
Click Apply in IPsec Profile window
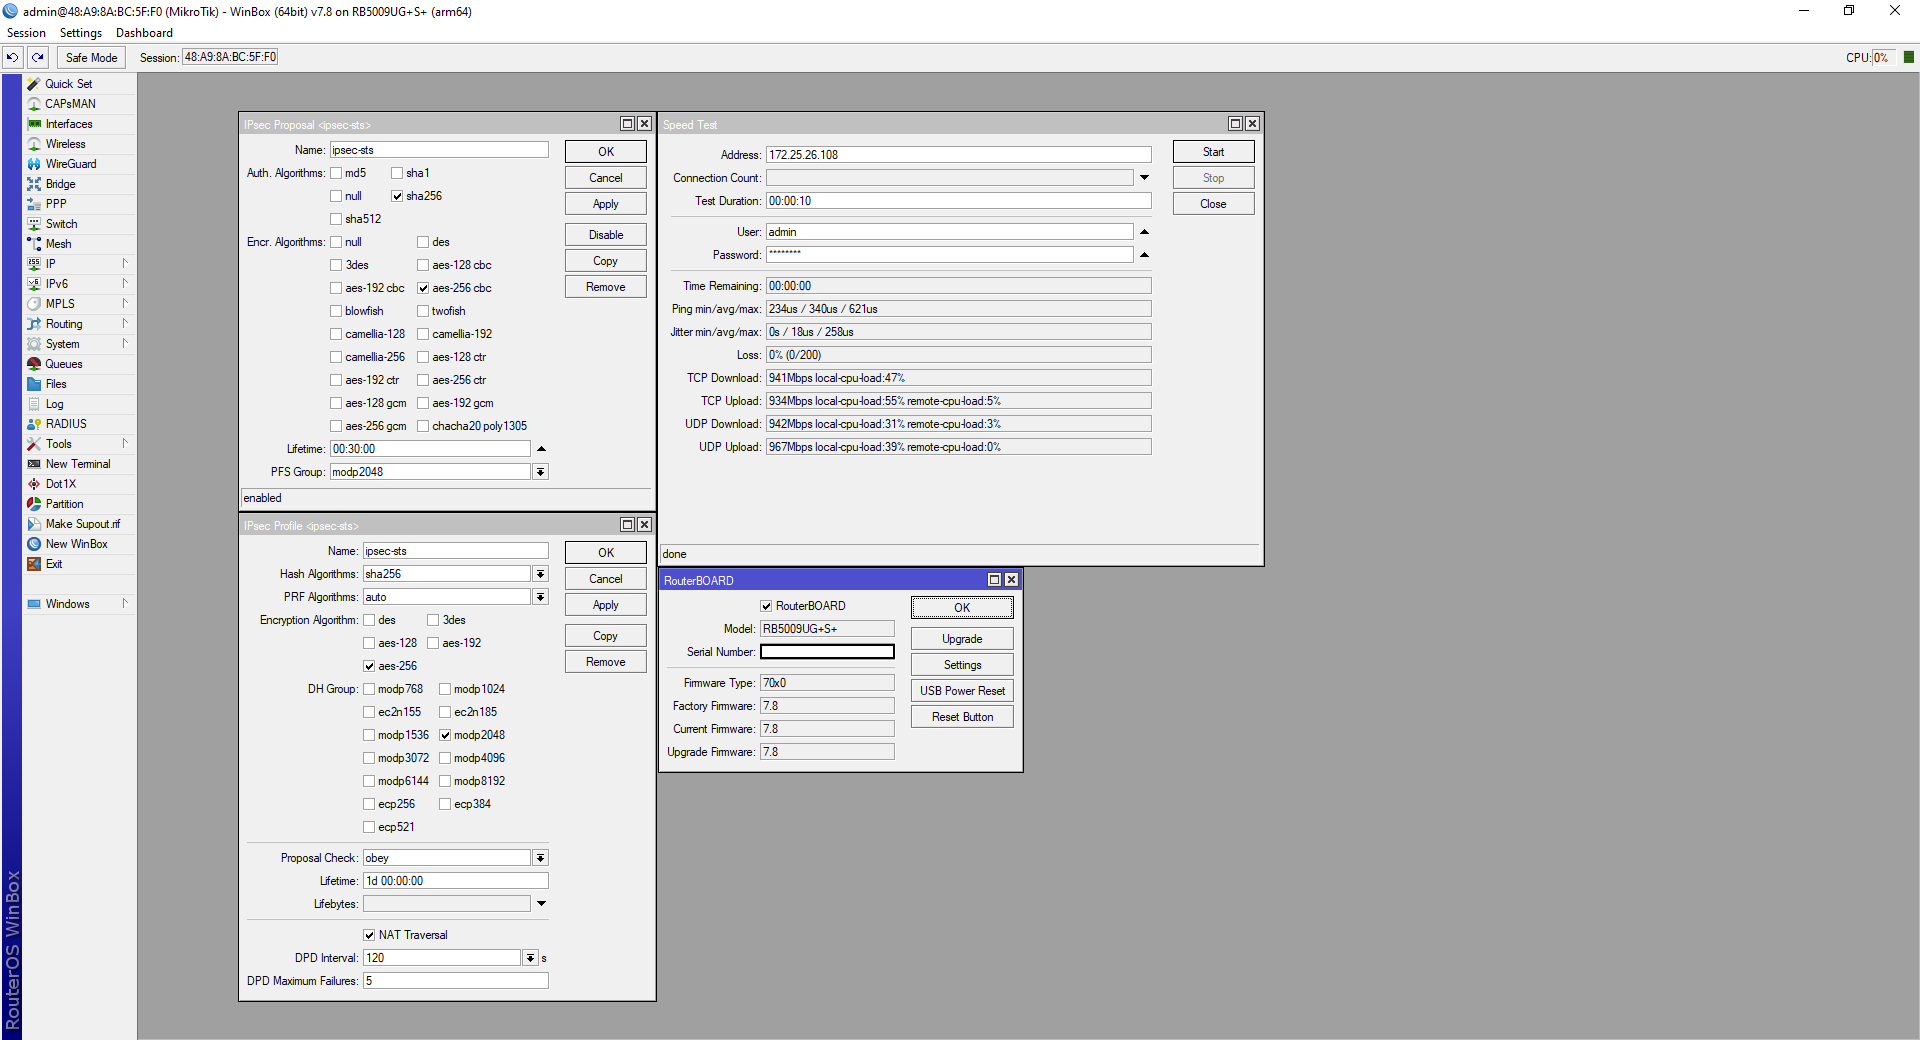606,605
